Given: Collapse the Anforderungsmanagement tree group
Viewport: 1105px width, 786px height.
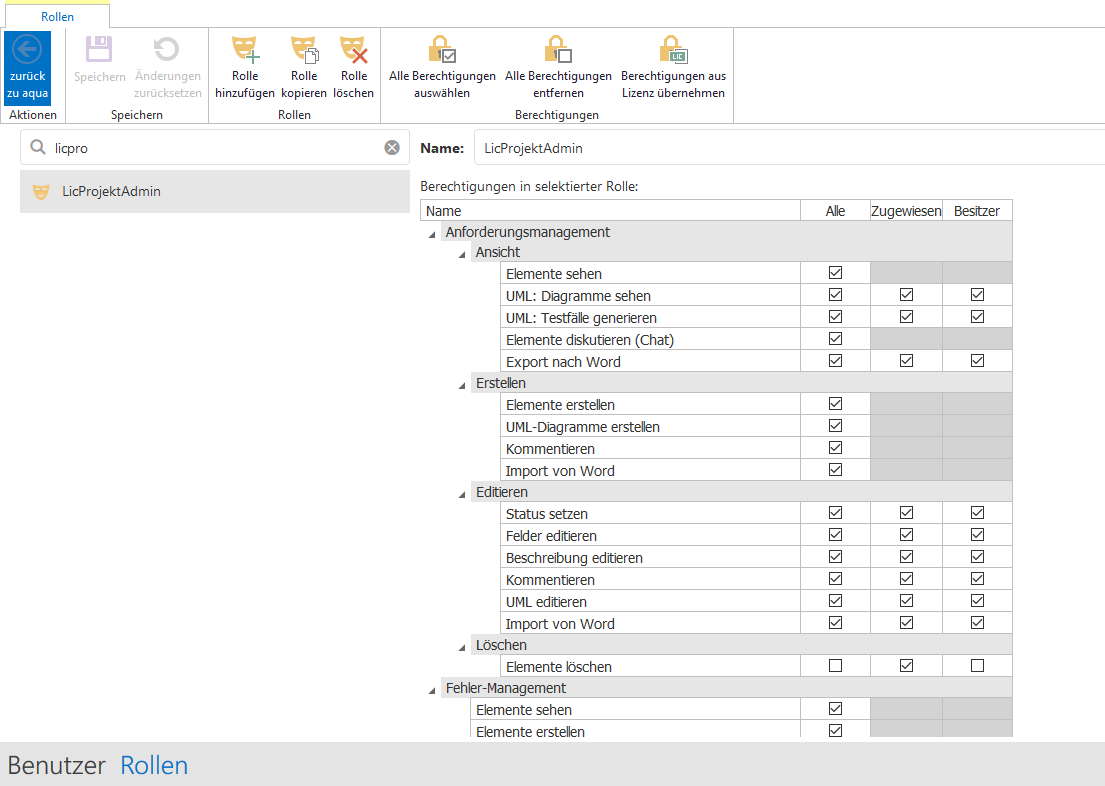Looking at the screenshot, I should [432, 233].
